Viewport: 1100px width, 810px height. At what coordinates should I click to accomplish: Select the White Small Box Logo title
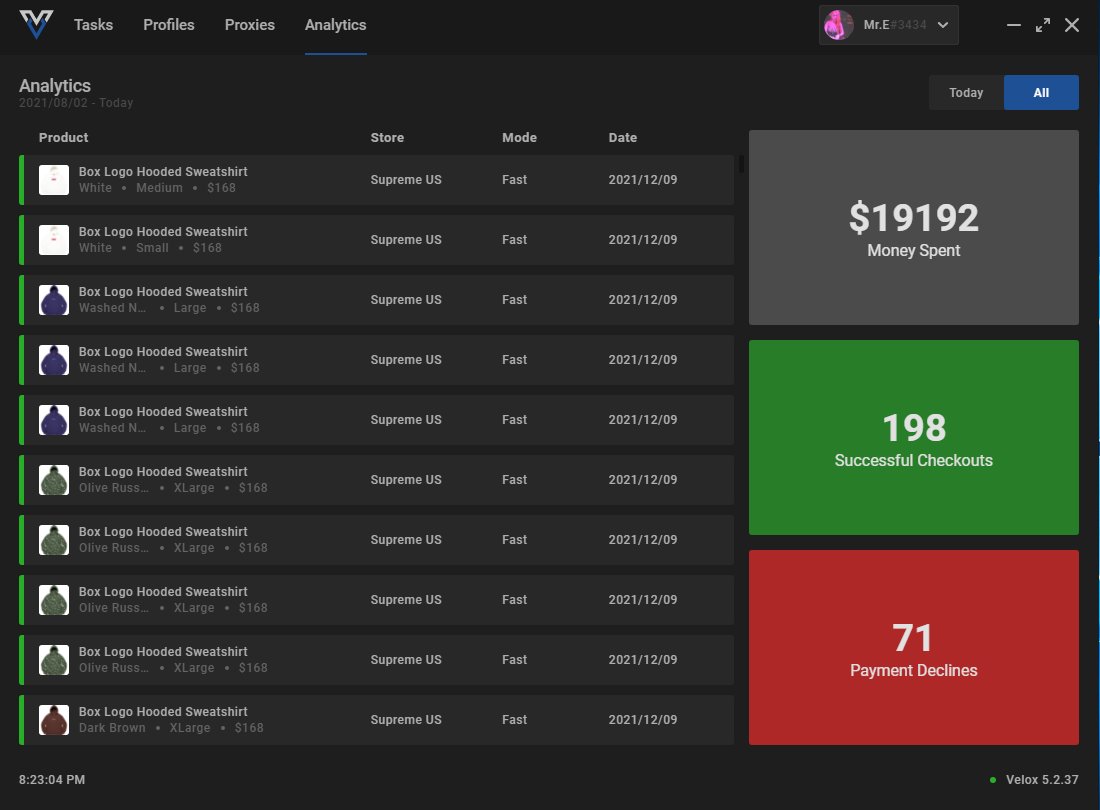coord(163,231)
